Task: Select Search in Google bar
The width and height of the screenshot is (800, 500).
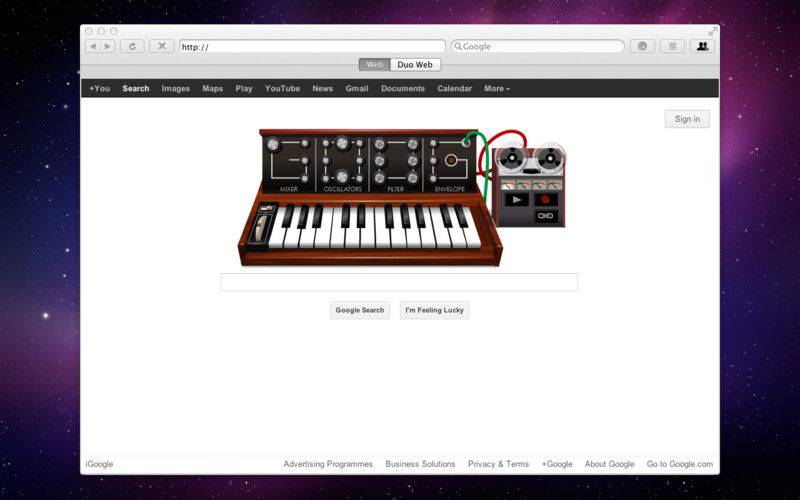Action: [x=136, y=88]
